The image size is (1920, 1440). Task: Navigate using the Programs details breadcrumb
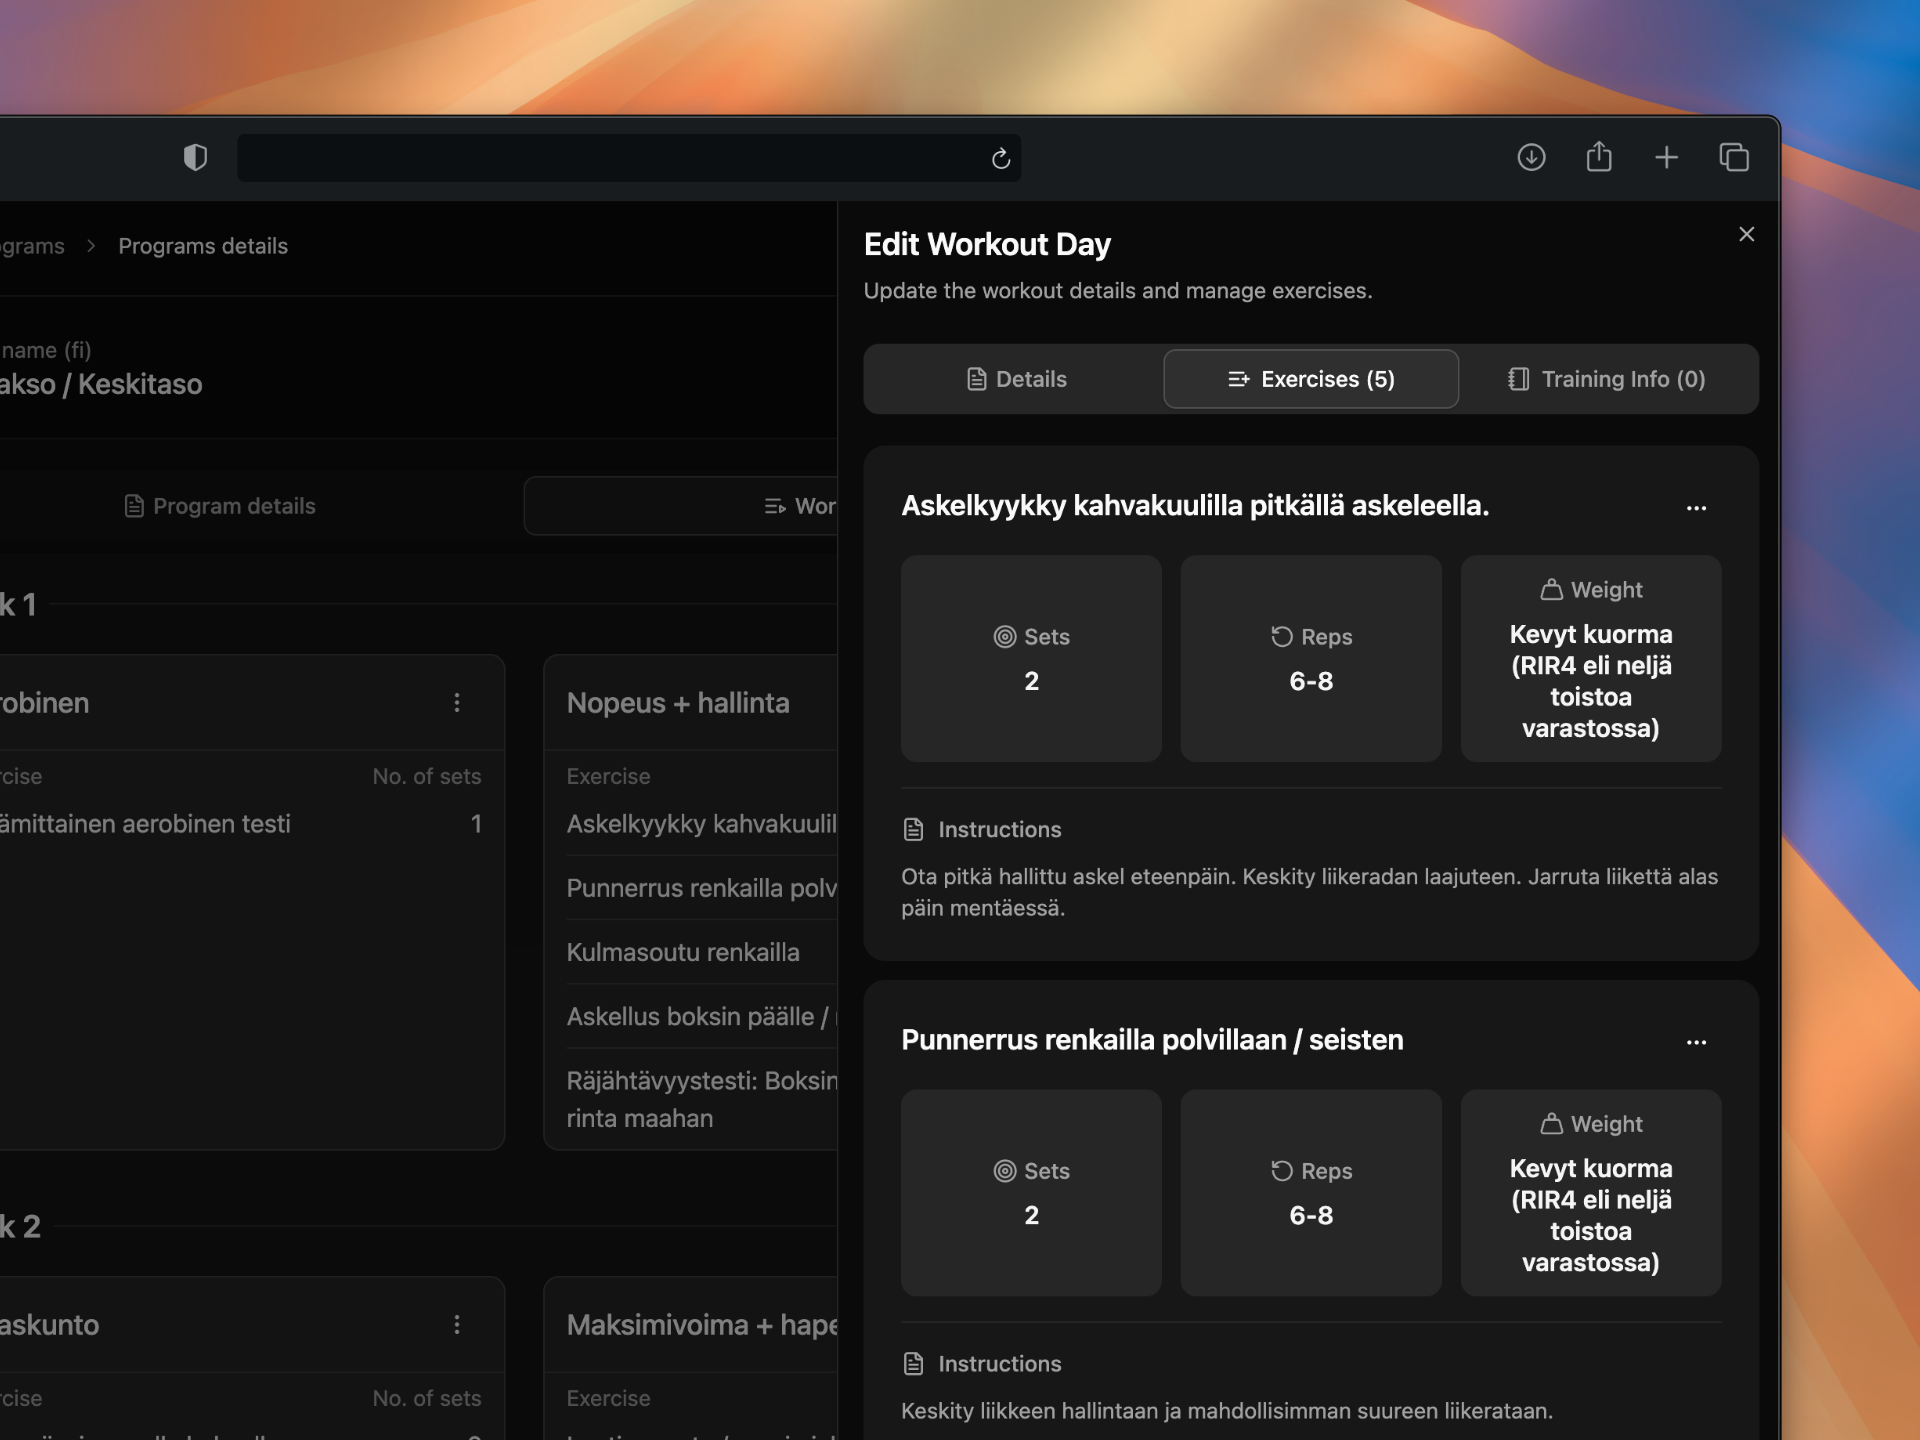(x=203, y=245)
